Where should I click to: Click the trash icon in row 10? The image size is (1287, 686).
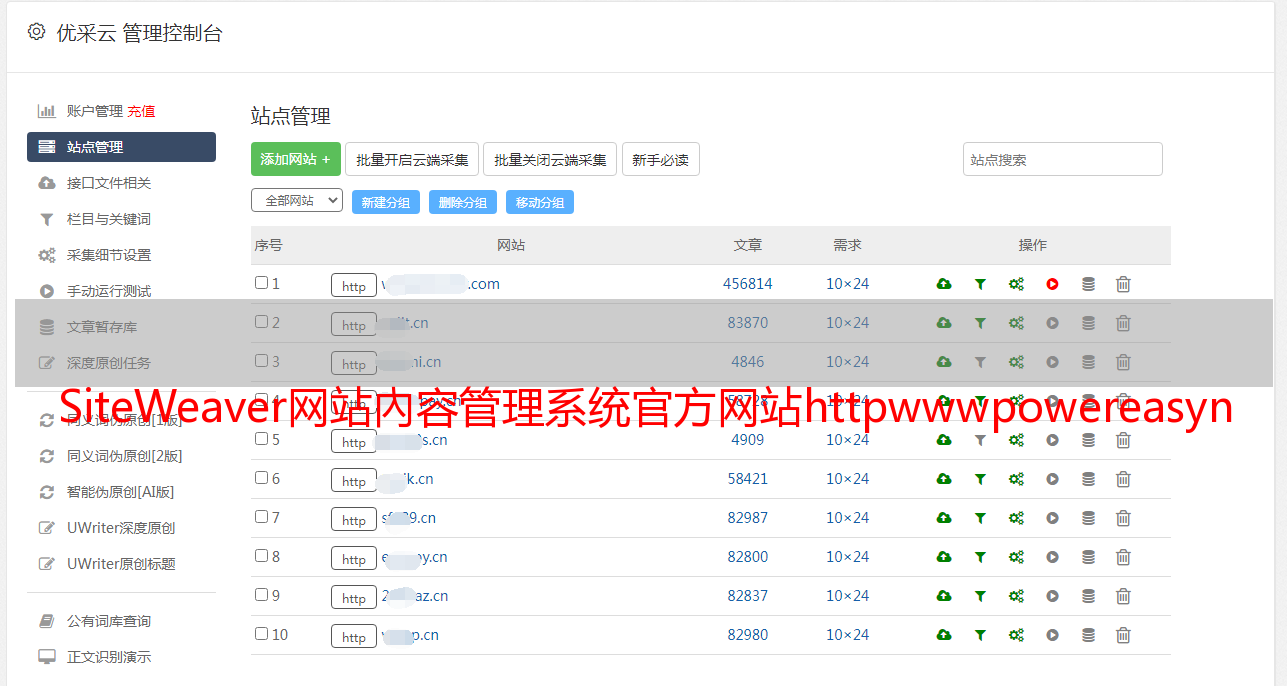point(1123,635)
